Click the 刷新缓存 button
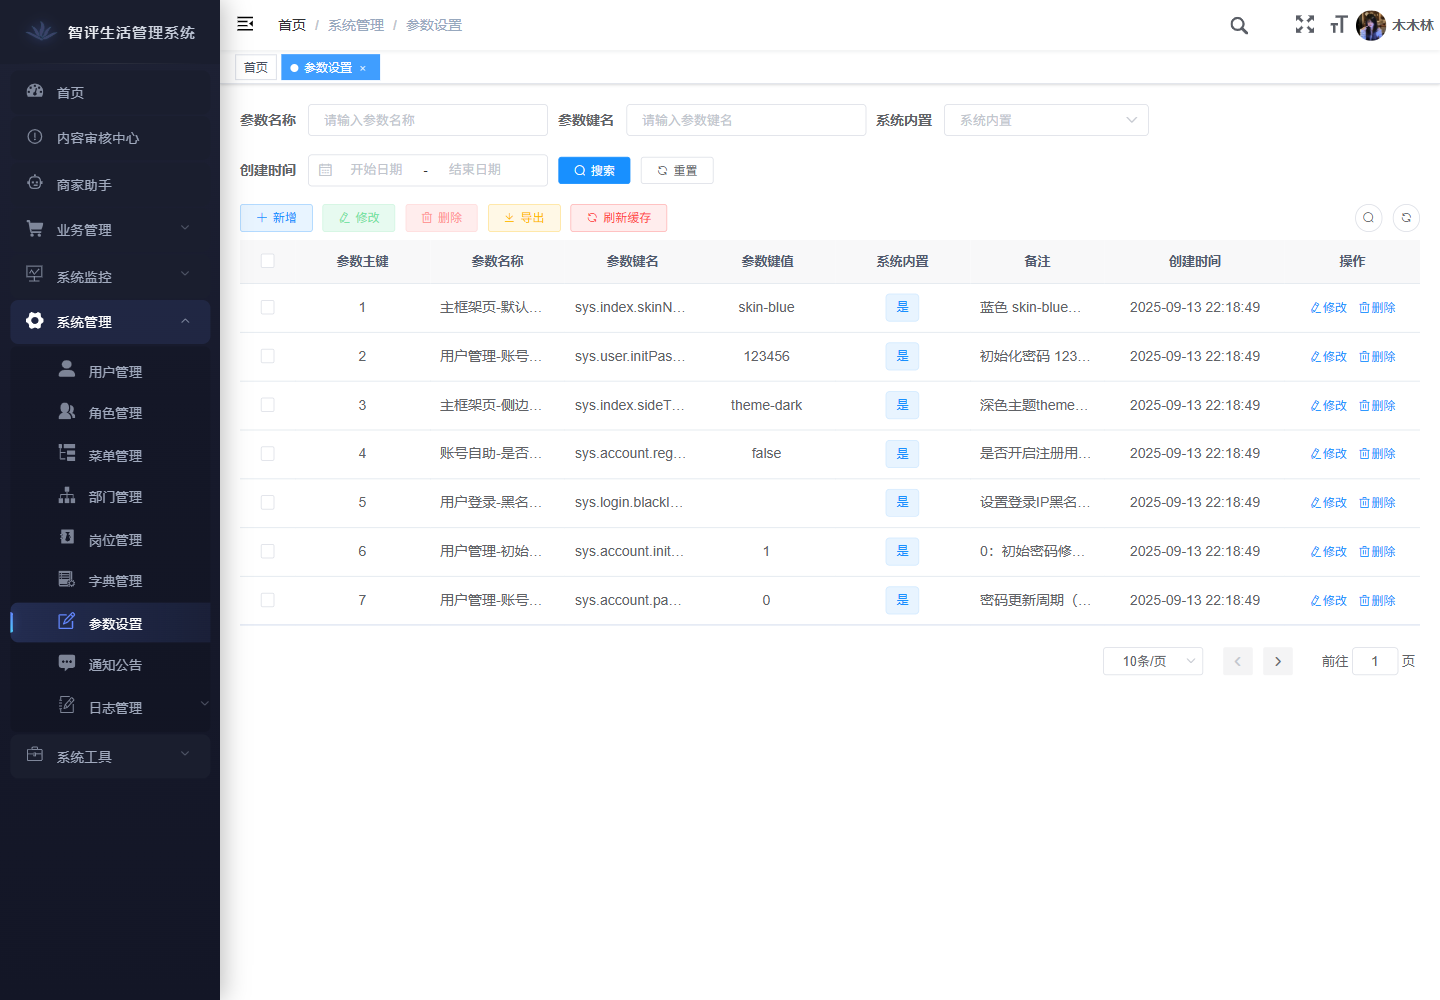This screenshot has width=1440, height=1000. tap(618, 218)
